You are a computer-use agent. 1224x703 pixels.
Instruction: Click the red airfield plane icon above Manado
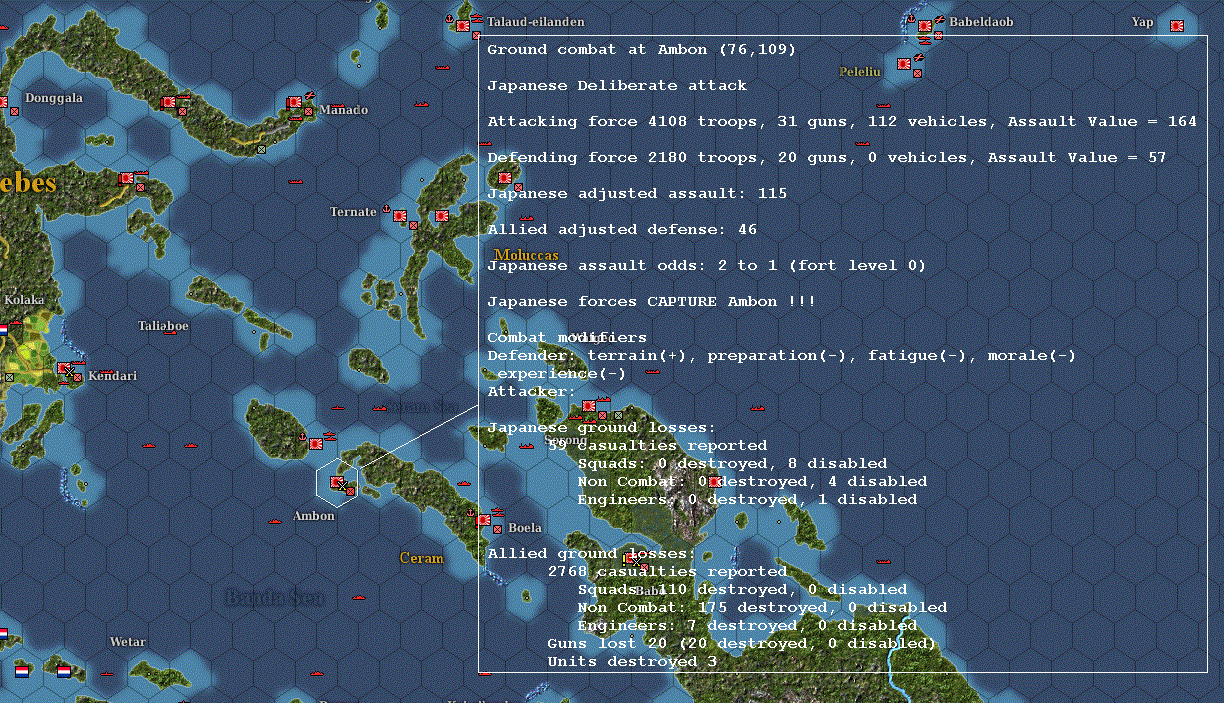(310, 97)
